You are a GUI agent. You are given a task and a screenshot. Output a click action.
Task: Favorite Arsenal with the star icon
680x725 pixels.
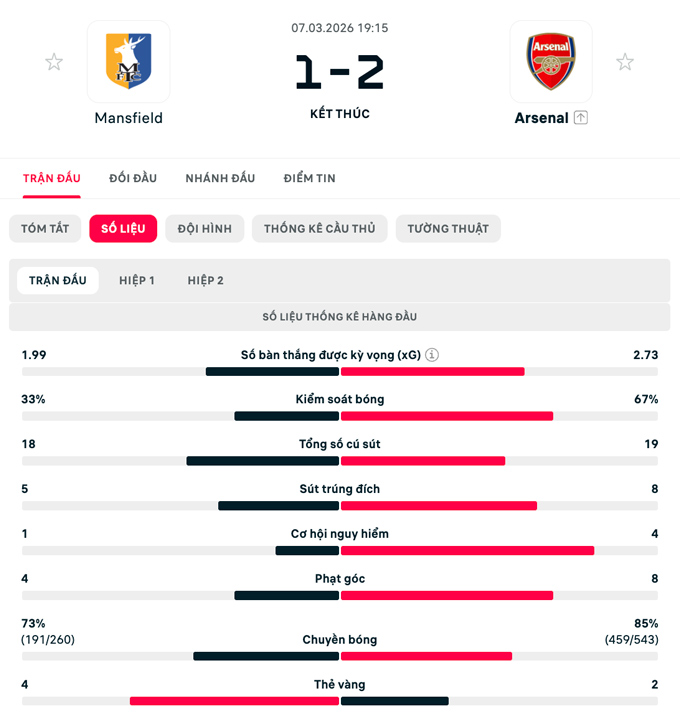[625, 62]
